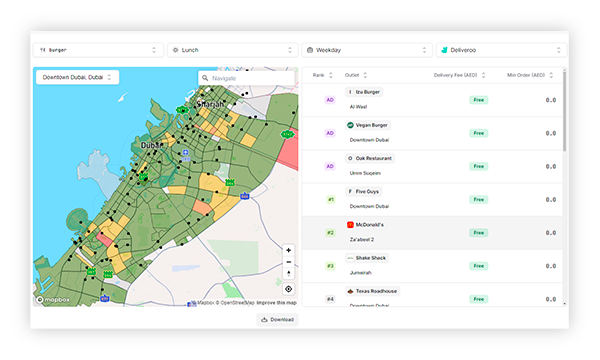600x360 pixels.
Task: Click the Improve this map link
Action: point(277,303)
